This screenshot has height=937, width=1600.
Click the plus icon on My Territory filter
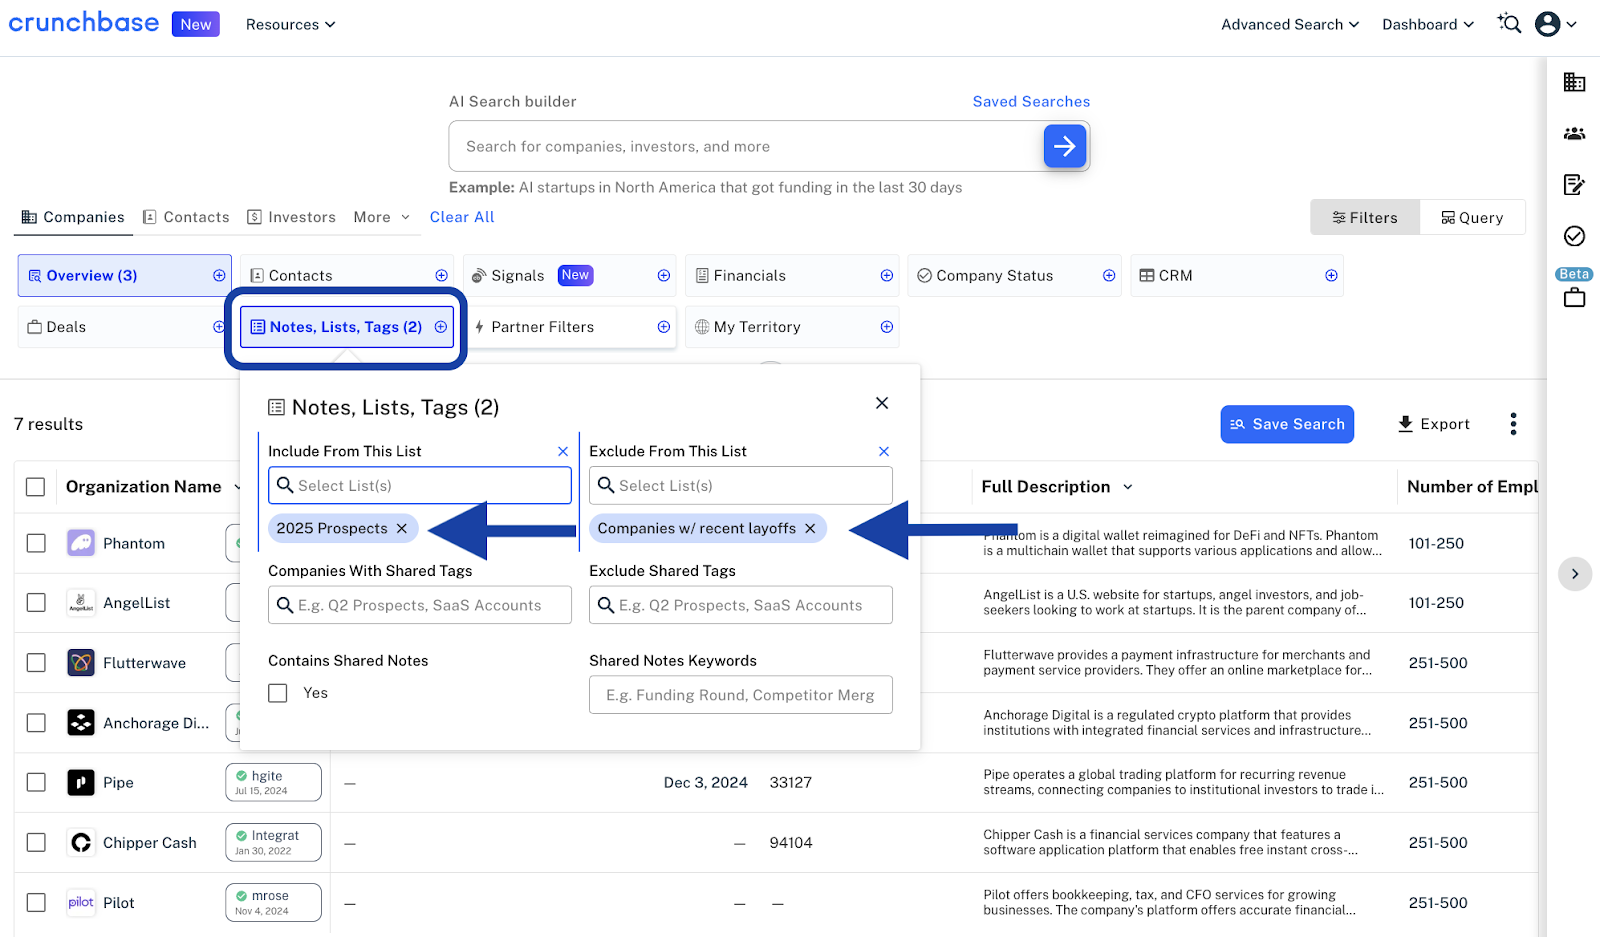(886, 327)
